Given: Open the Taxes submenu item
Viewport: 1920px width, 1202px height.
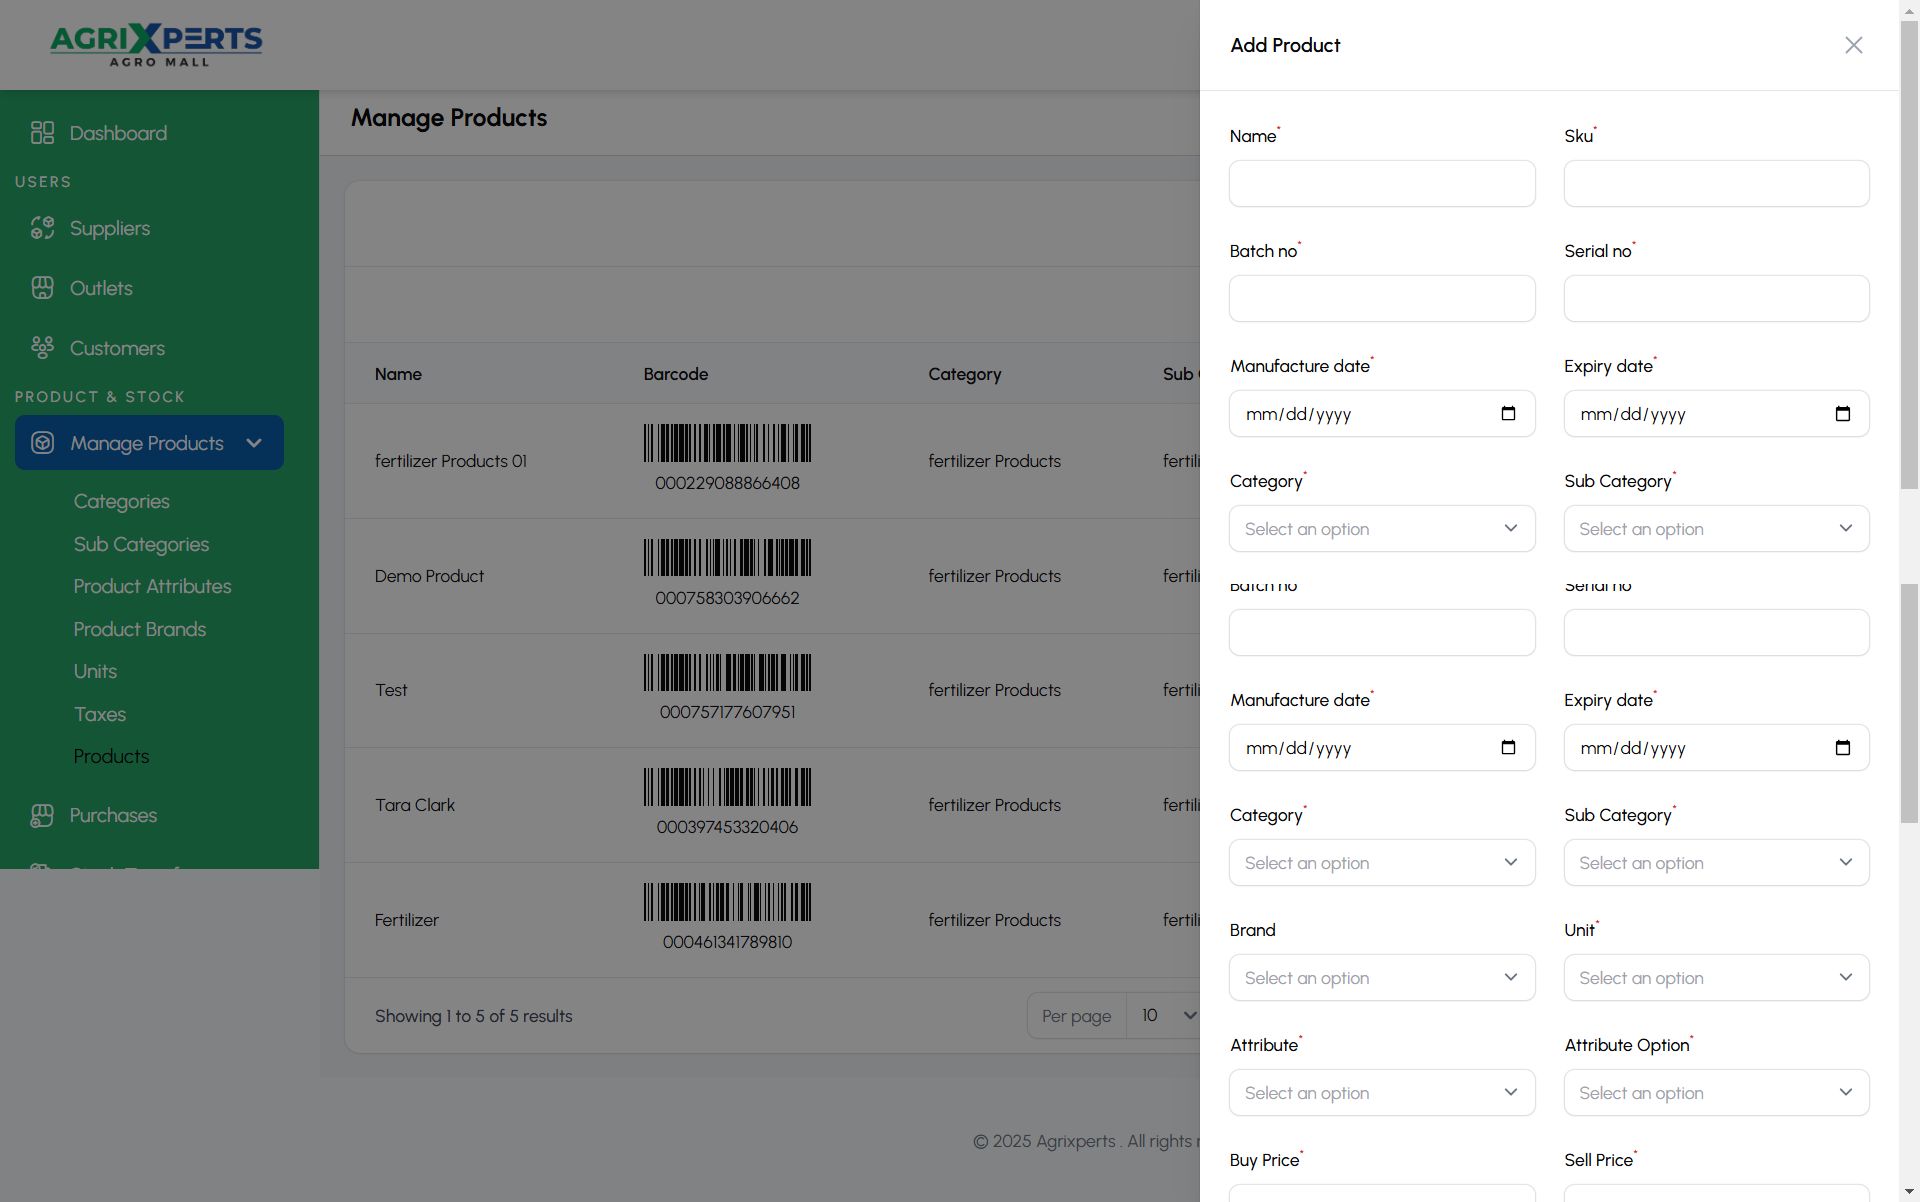Looking at the screenshot, I should tap(99, 714).
